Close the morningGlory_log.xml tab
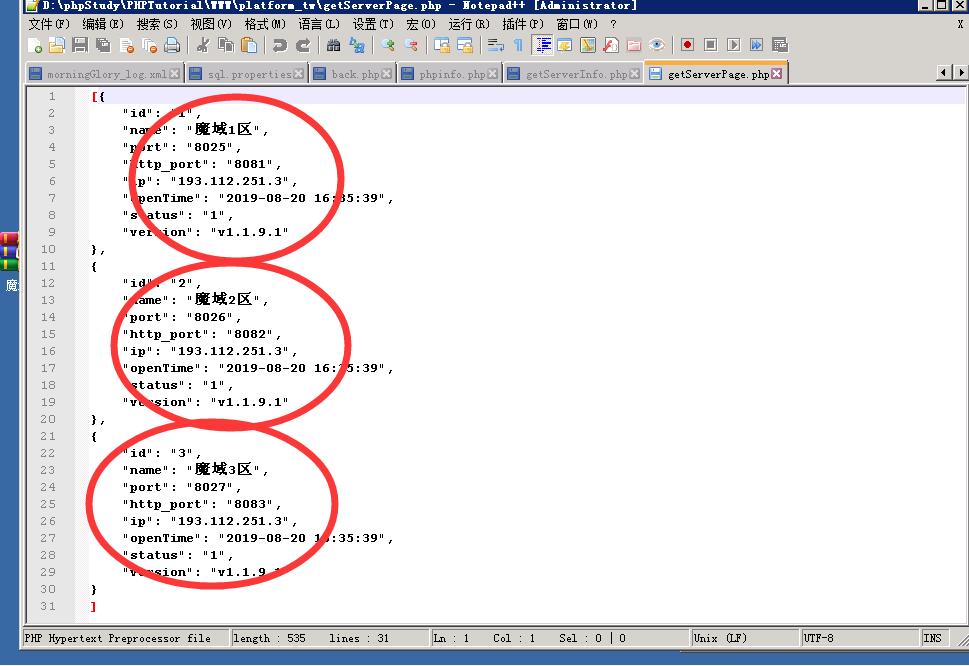Screen dimensions: 969x666 point(174,74)
